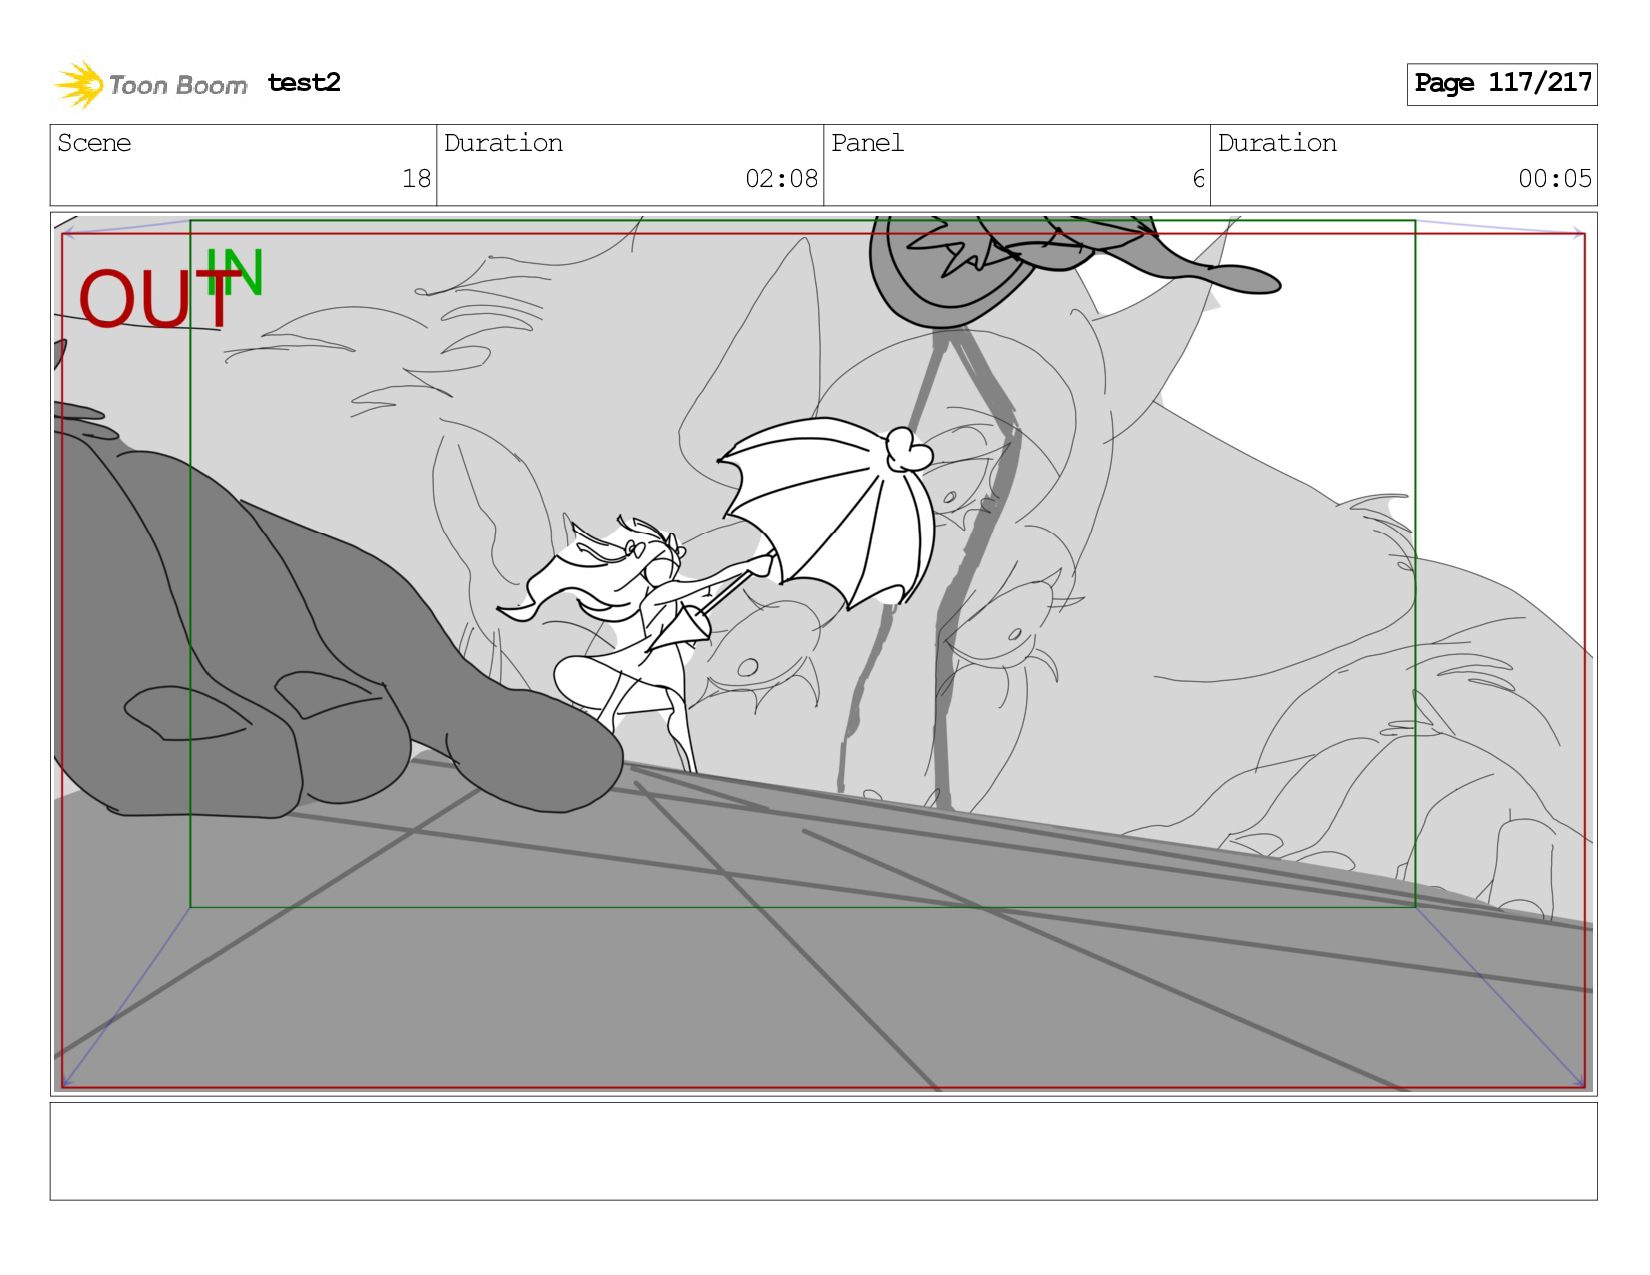This screenshot has width=1650, height=1275.
Task: Click the panel duration value '00:05'
Action: click(x=1555, y=179)
